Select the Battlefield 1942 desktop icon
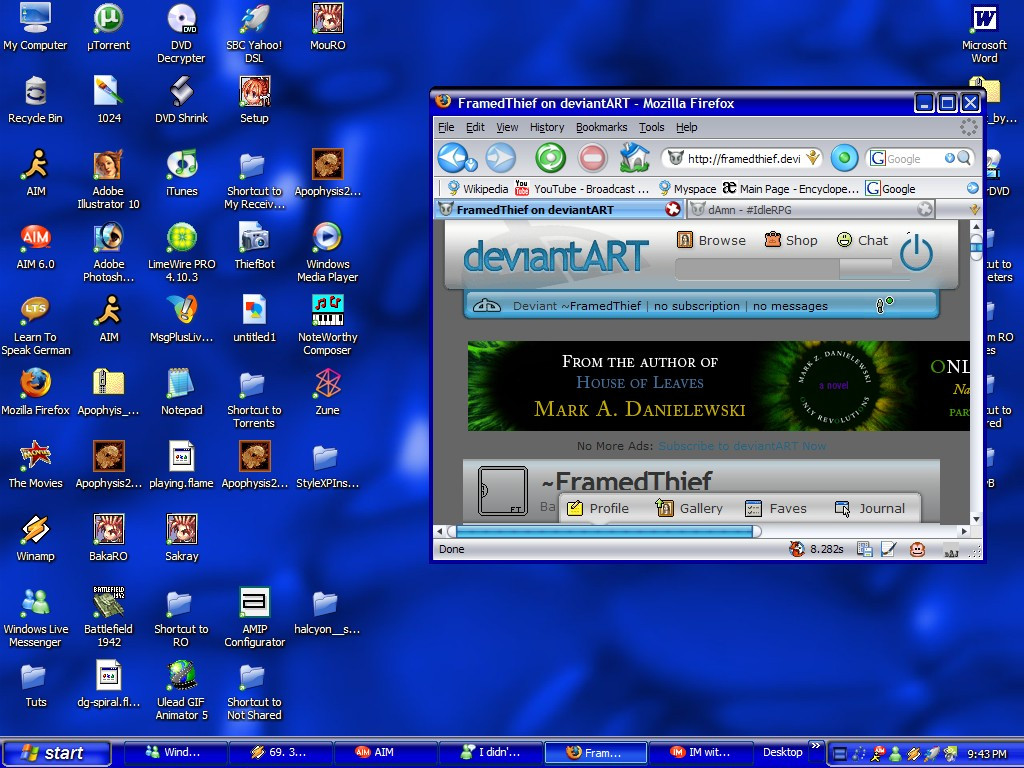The image size is (1024, 768). click(x=108, y=617)
